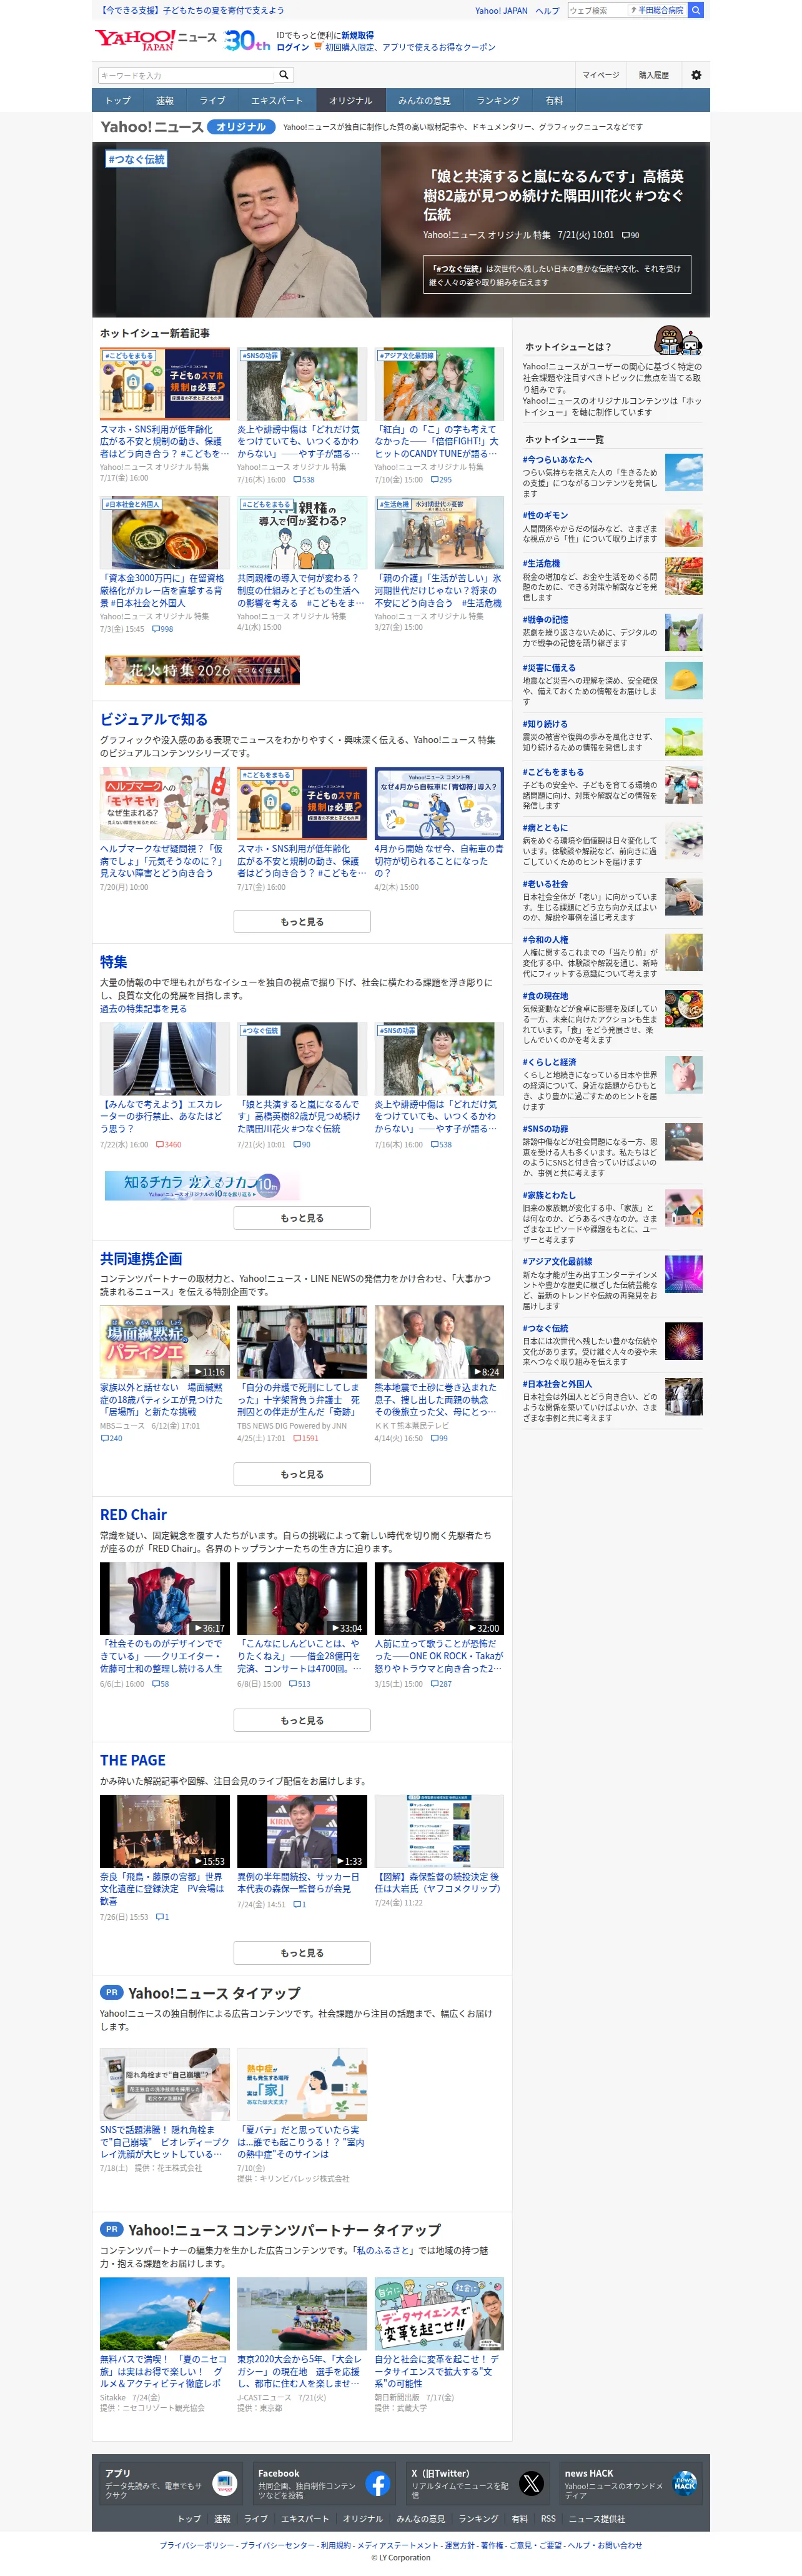Image resolution: width=802 pixels, height=2576 pixels.
Task: Open the X (旧Twitter) icon in footer
Action: [531, 2484]
